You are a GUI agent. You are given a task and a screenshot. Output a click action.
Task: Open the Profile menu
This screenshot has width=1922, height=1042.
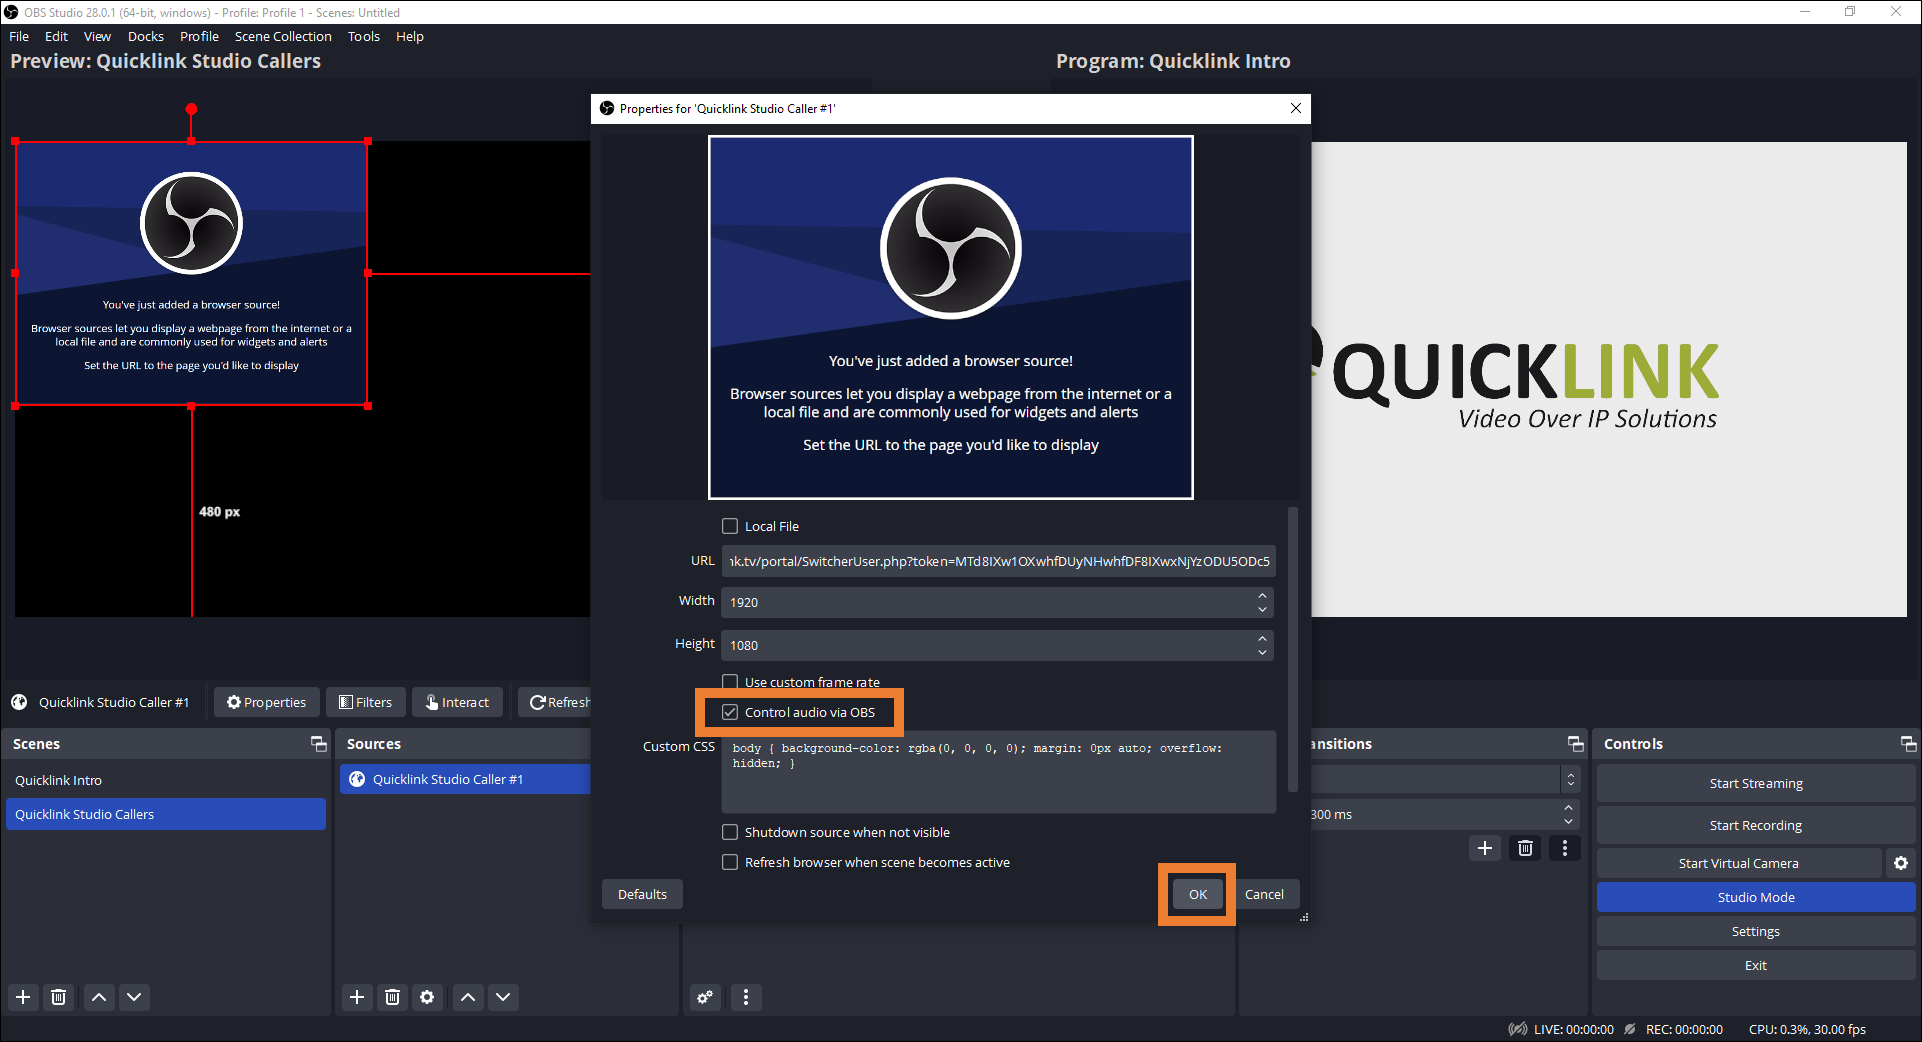(x=199, y=36)
